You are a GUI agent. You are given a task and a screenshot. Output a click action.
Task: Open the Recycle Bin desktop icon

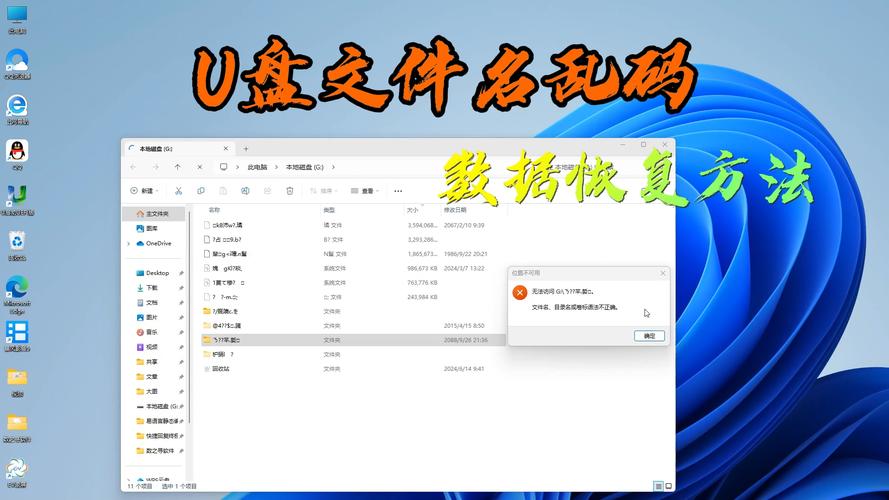[17, 245]
